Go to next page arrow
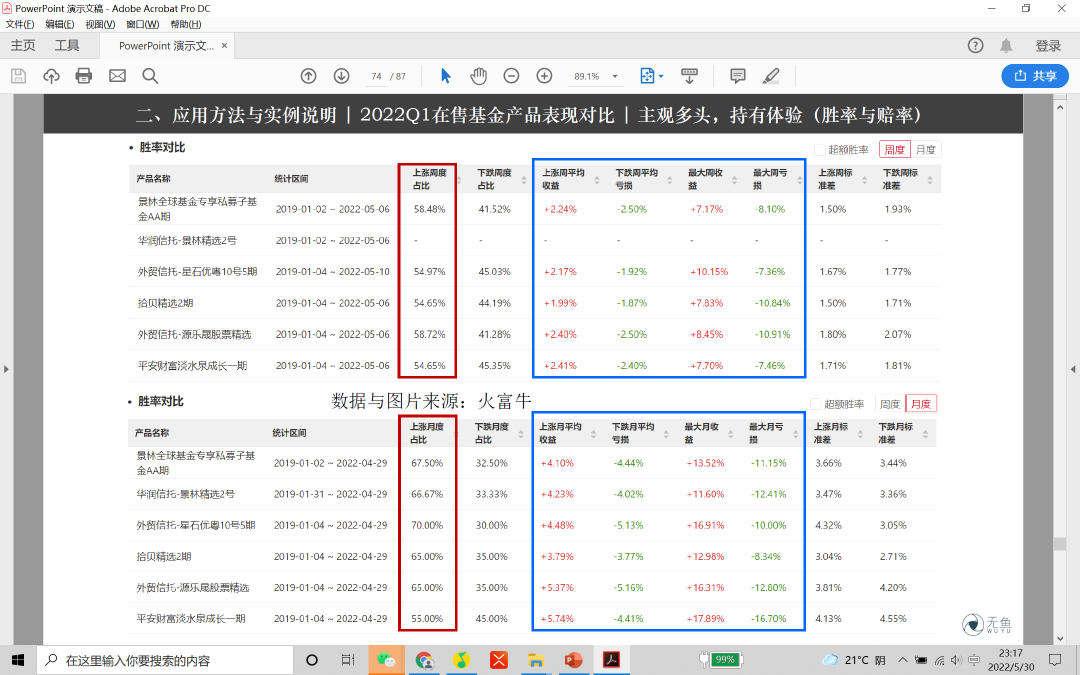This screenshot has height=675, width=1080. (341, 76)
